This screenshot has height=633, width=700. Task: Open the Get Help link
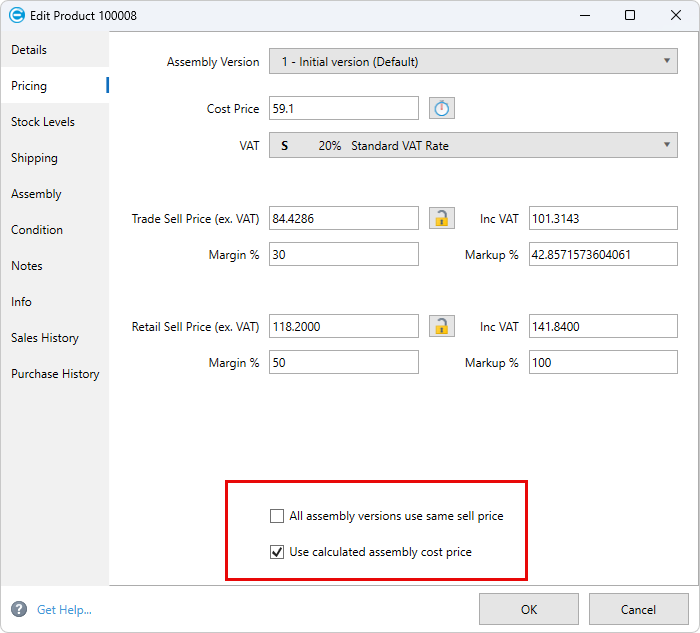tap(64, 609)
